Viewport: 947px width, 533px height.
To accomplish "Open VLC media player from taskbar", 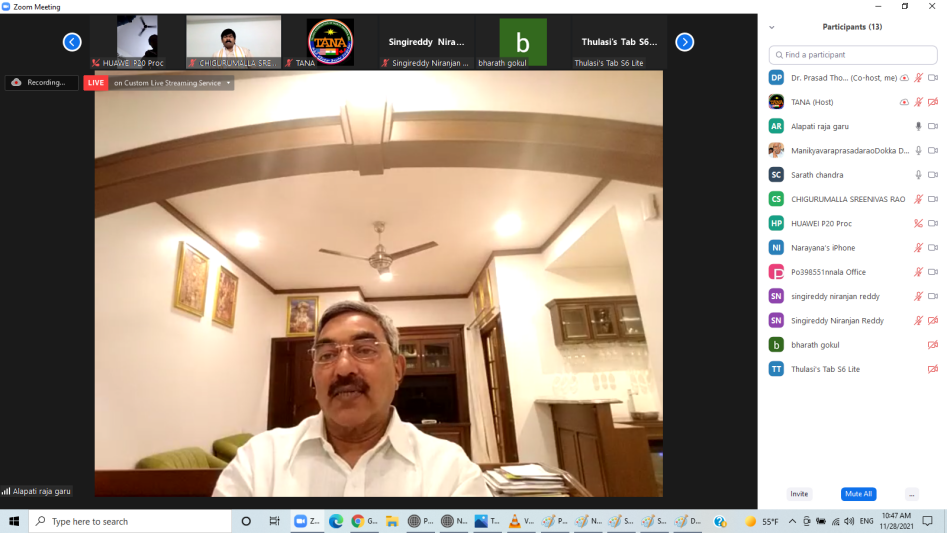I will tap(520, 521).
